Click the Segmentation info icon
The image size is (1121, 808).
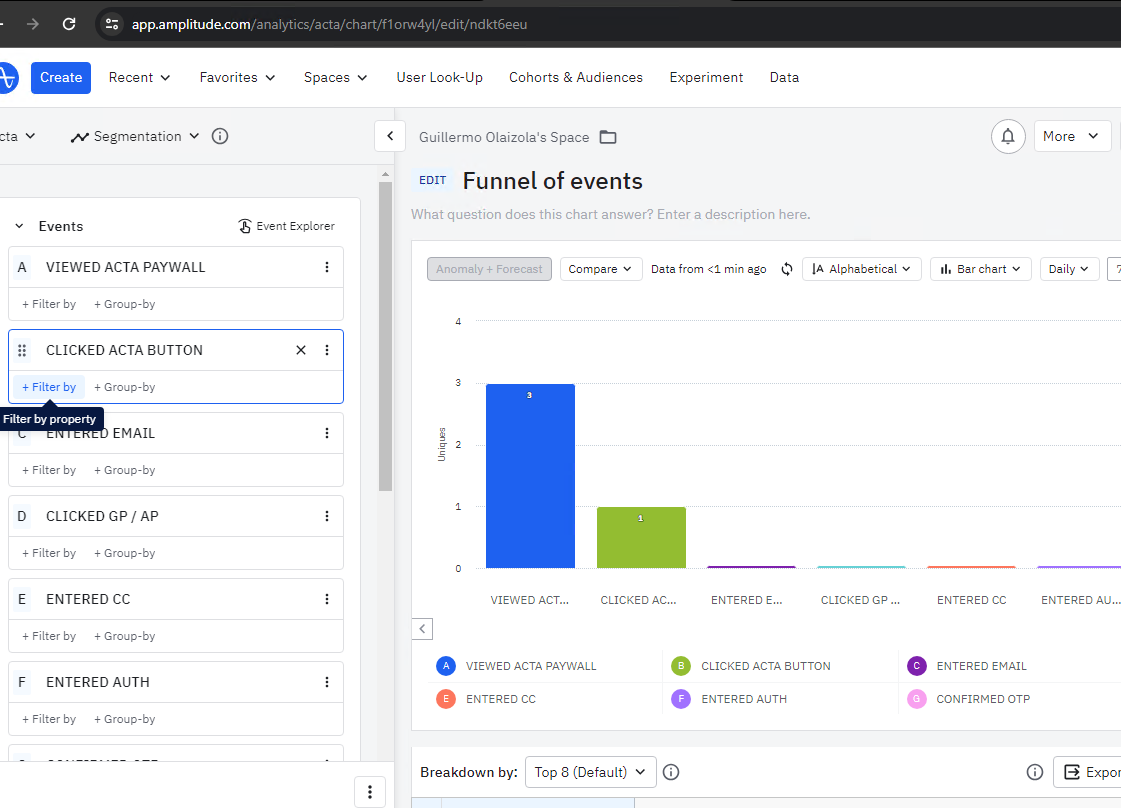(x=220, y=136)
